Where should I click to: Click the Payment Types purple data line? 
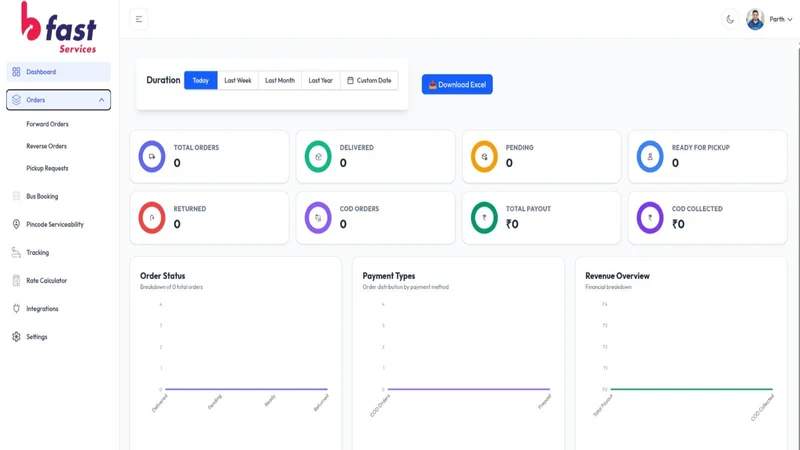point(469,389)
